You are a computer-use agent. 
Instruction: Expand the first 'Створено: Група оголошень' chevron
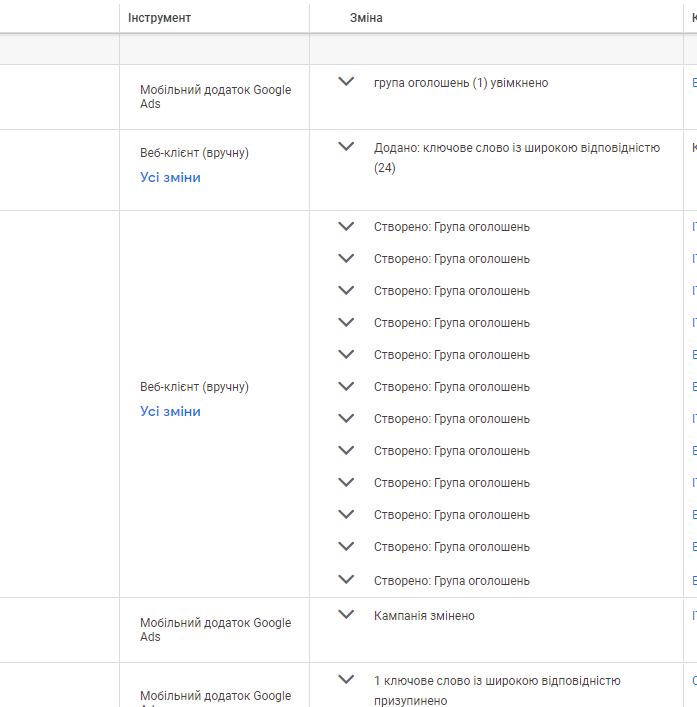(346, 226)
